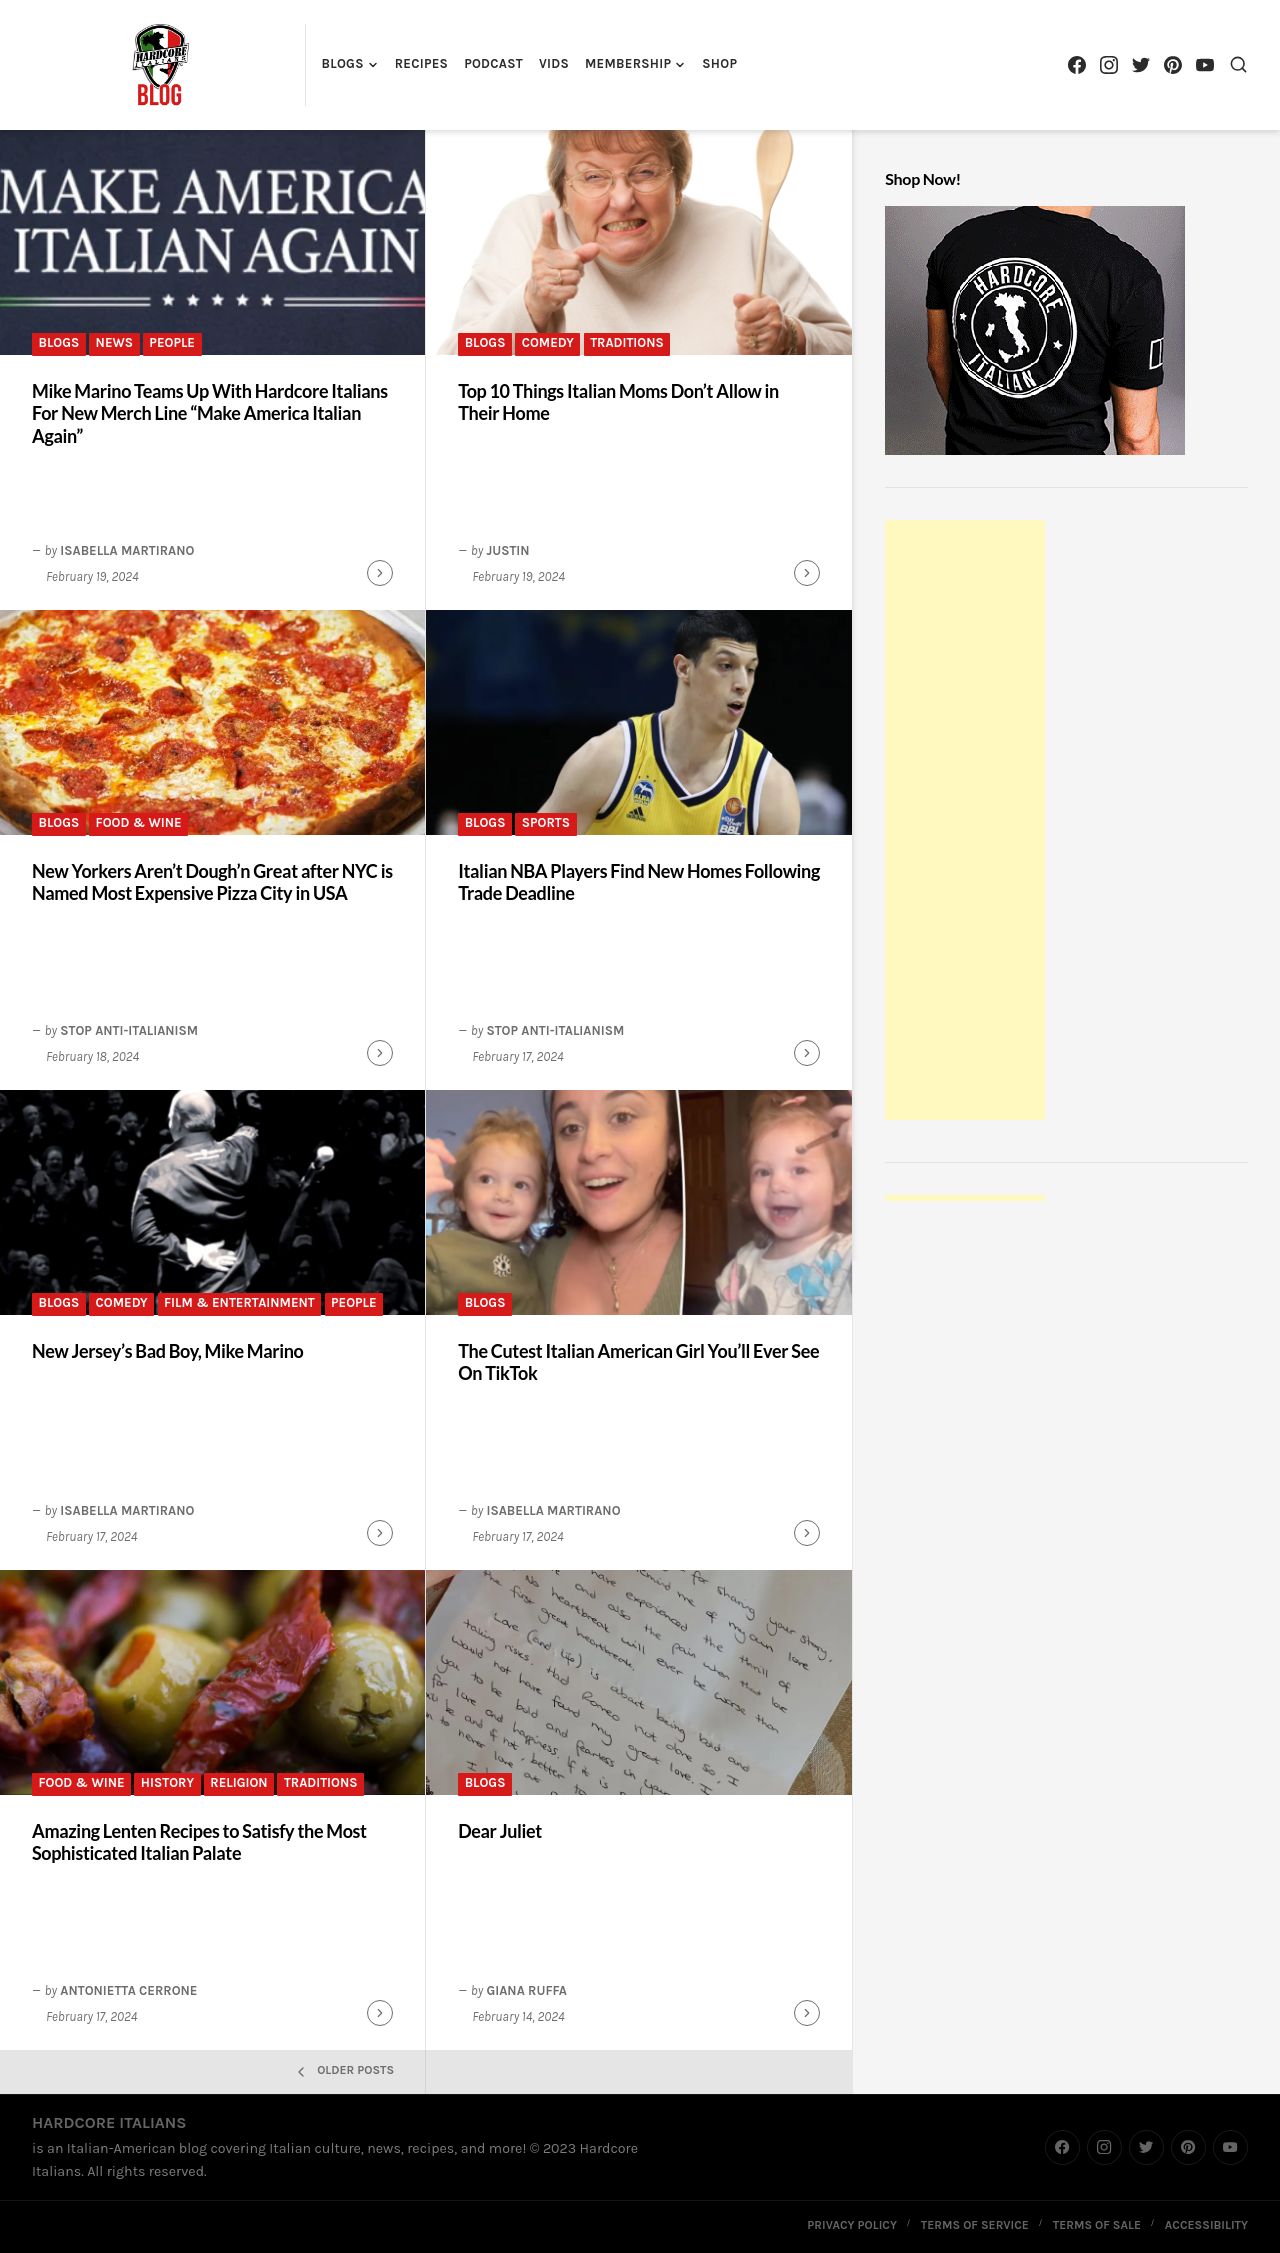
Task: Open the Podcast menu item
Action: [x=493, y=64]
